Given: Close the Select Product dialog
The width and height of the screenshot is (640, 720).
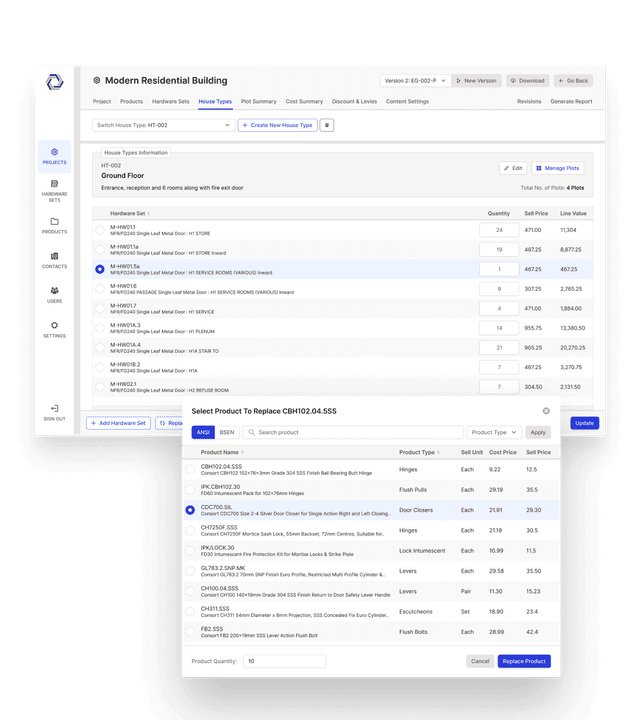Looking at the screenshot, I should coord(546,411).
